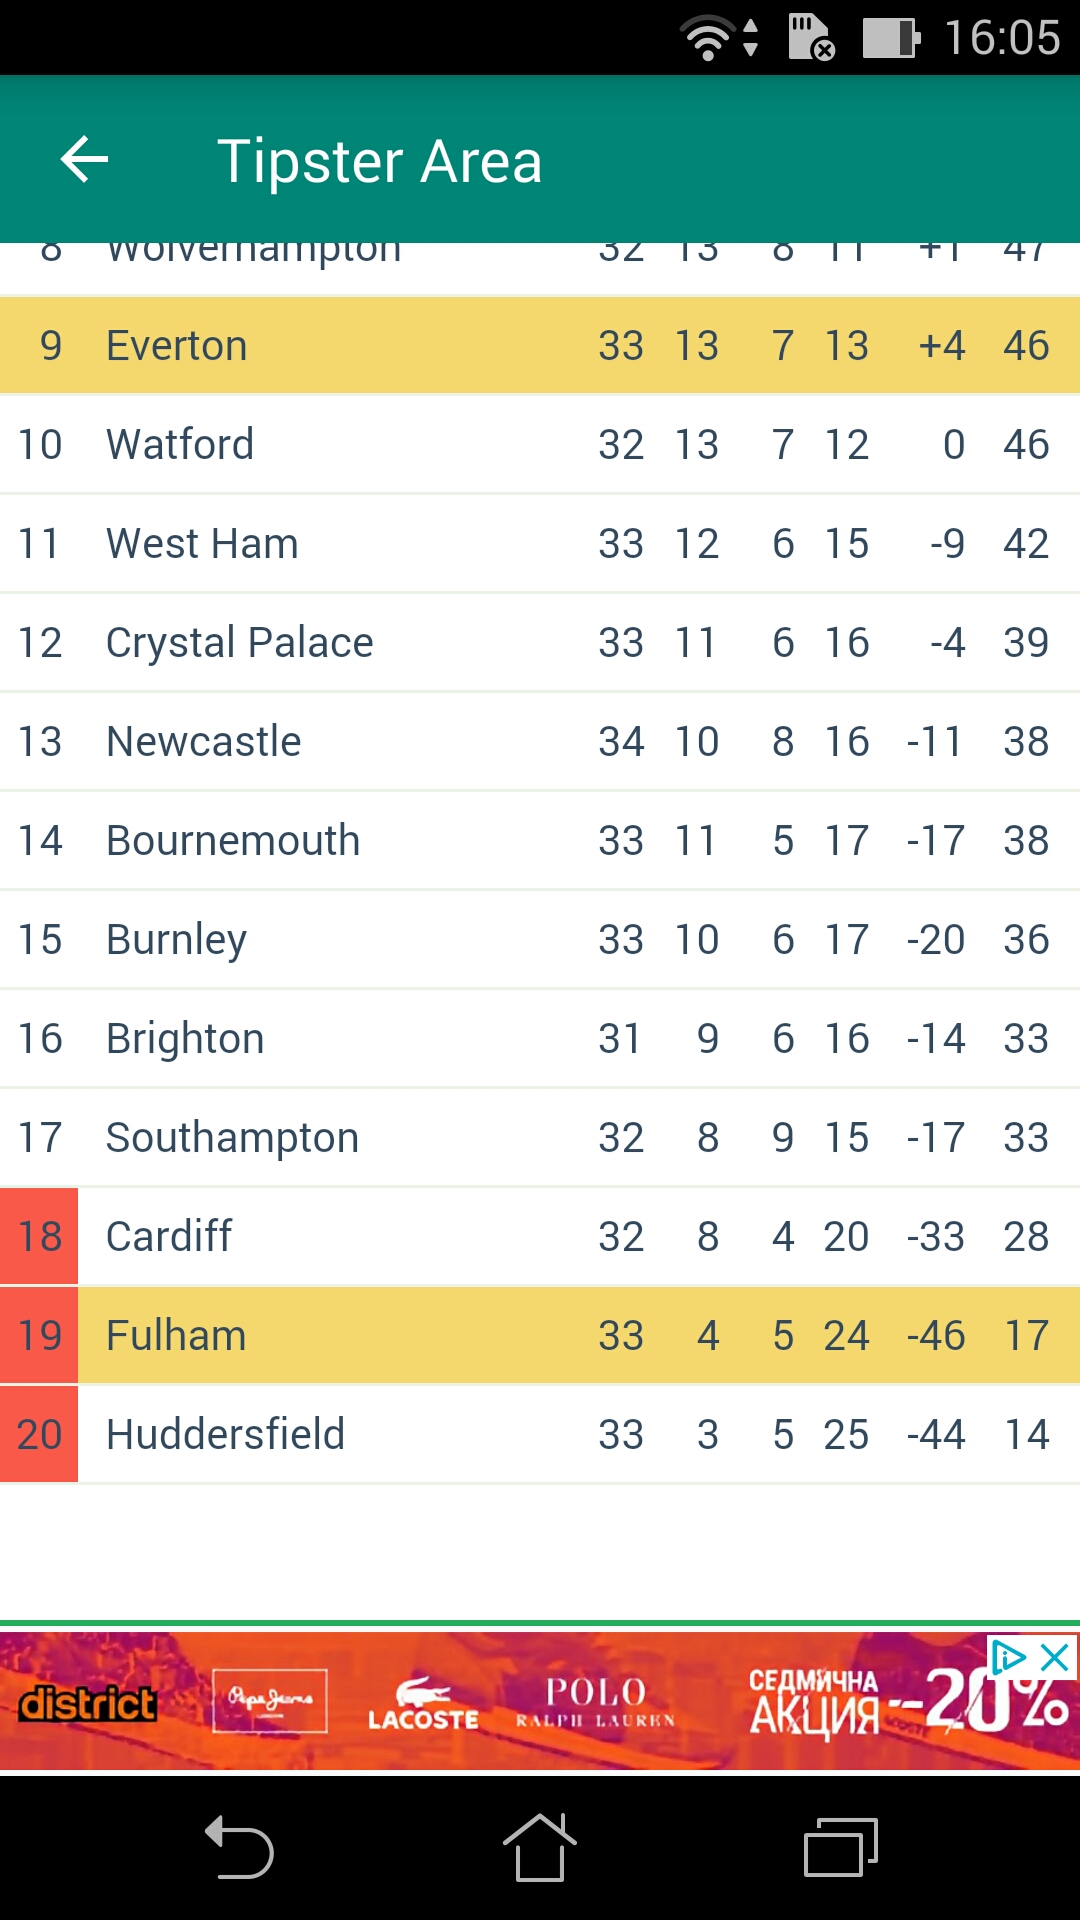Tap the Android back navigation button

[x=239, y=1848]
